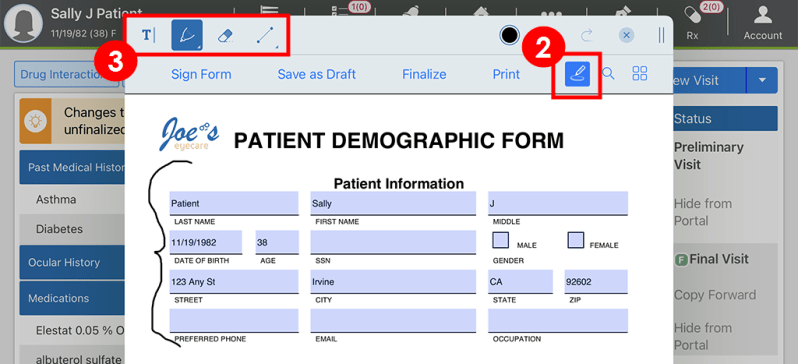The image size is (798, 364).
Task: Open Drug Interactions button
Action: click(x=67, y=75)
